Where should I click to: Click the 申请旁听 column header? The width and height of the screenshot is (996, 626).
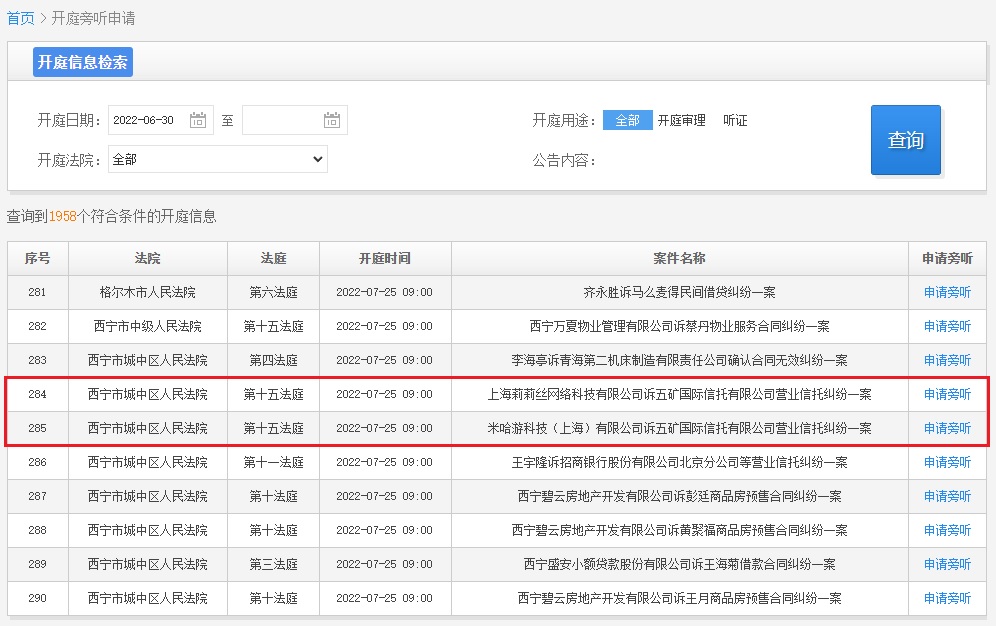pos(947,258)
